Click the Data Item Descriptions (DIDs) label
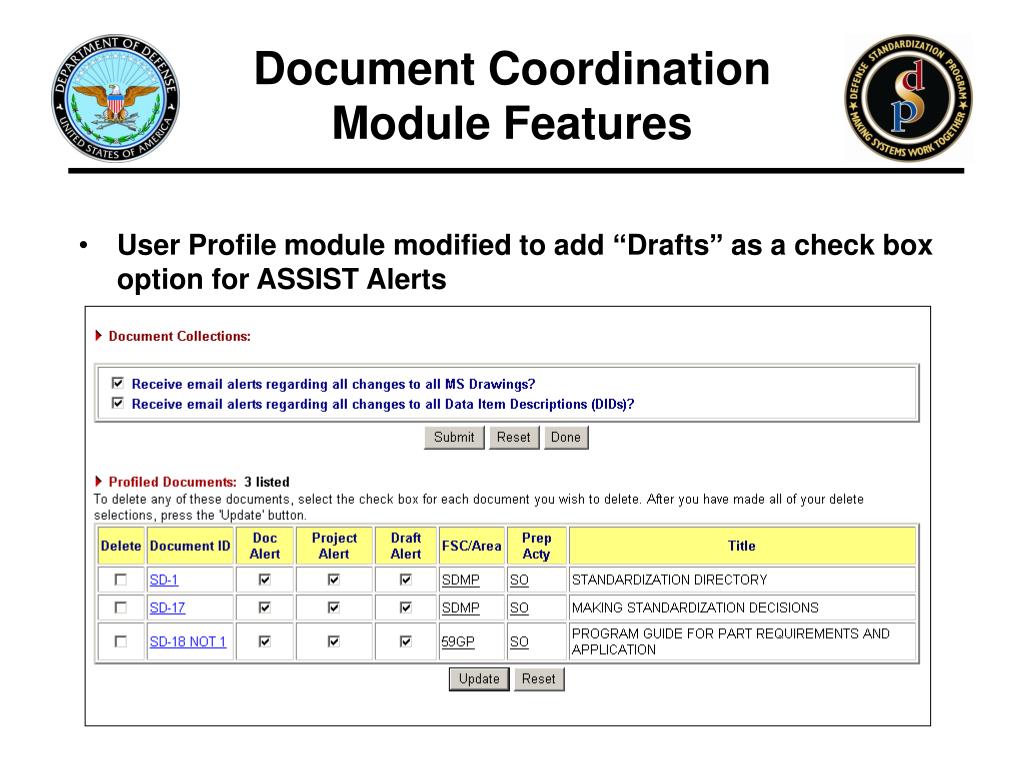The image size is (1024, 768). [383, 404]
